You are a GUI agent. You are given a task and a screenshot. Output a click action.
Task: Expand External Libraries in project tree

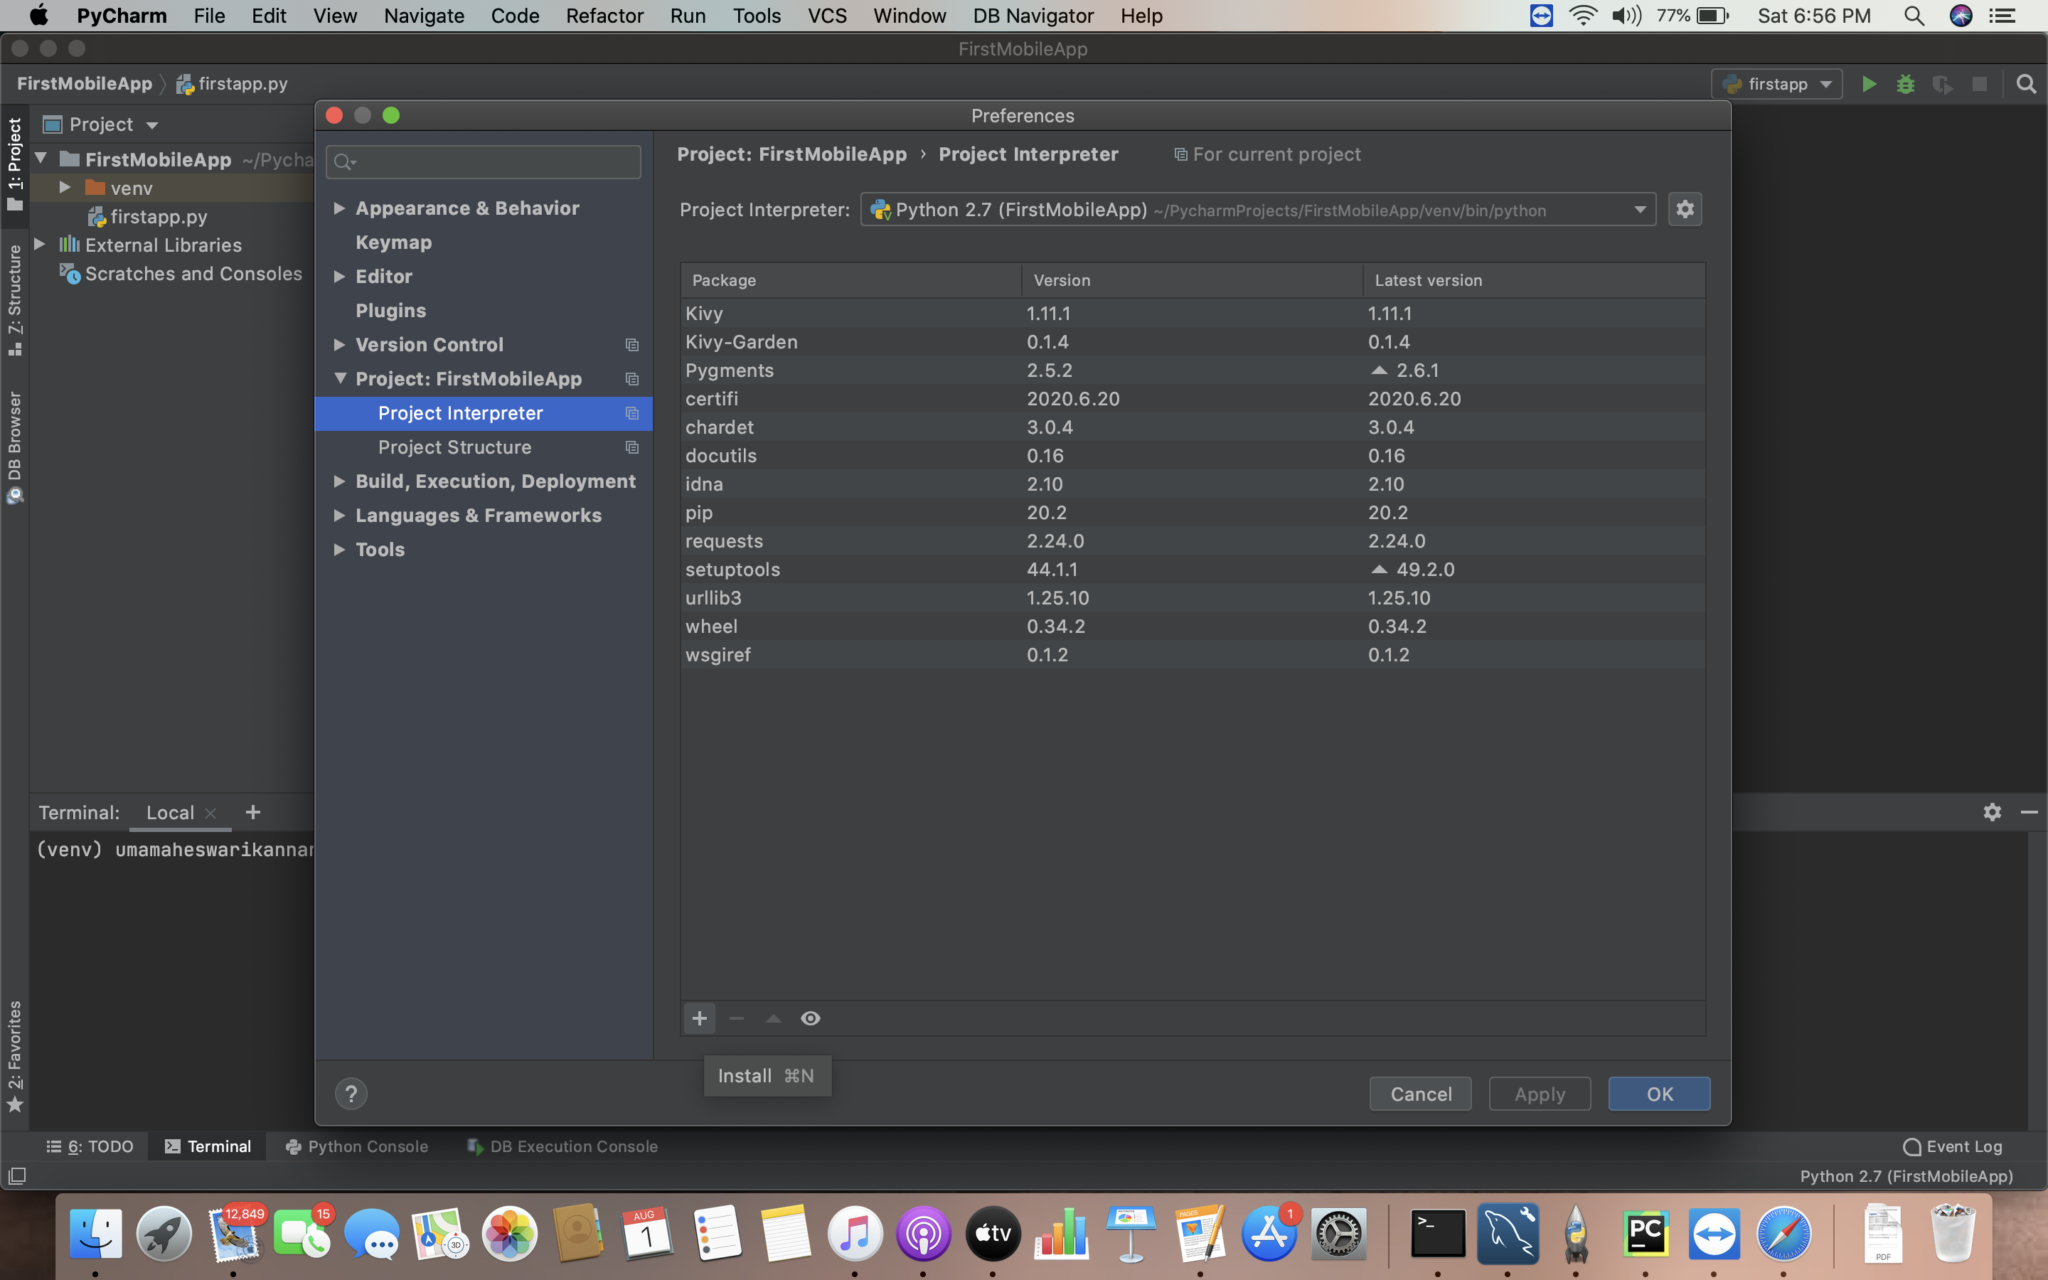(40, 244)
